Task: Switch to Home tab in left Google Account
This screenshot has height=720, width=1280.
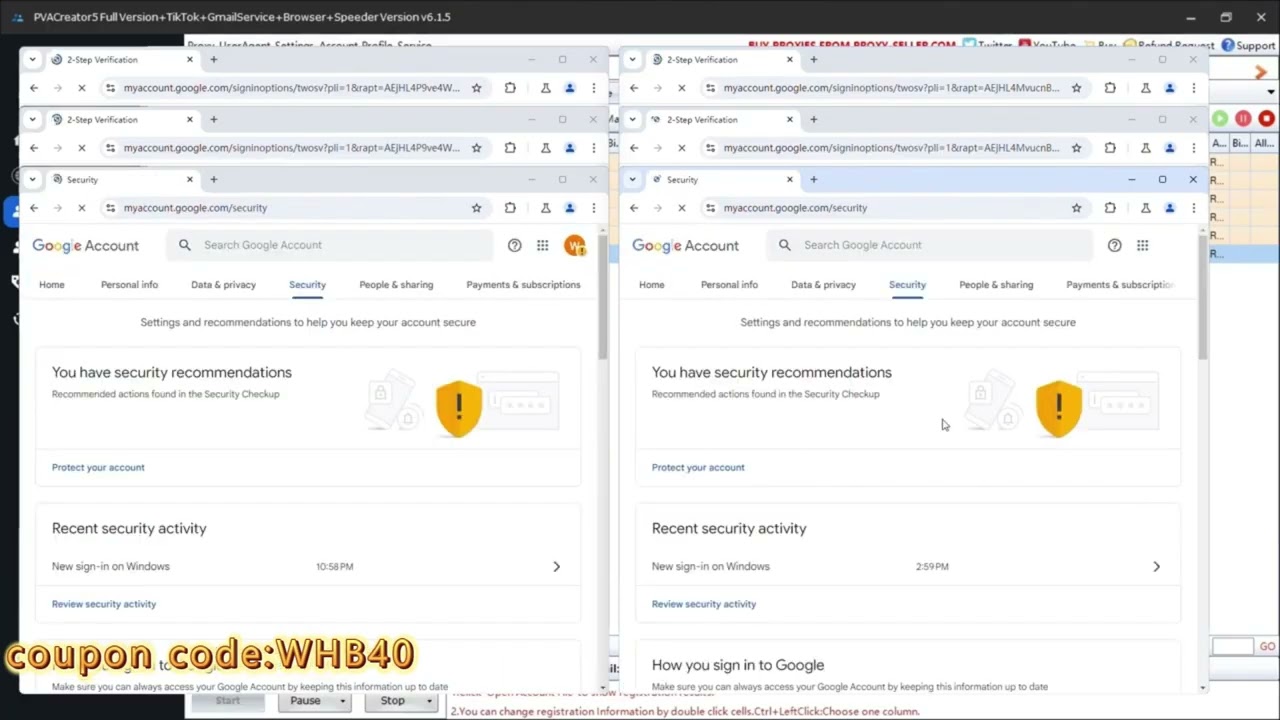Action: 52,285
